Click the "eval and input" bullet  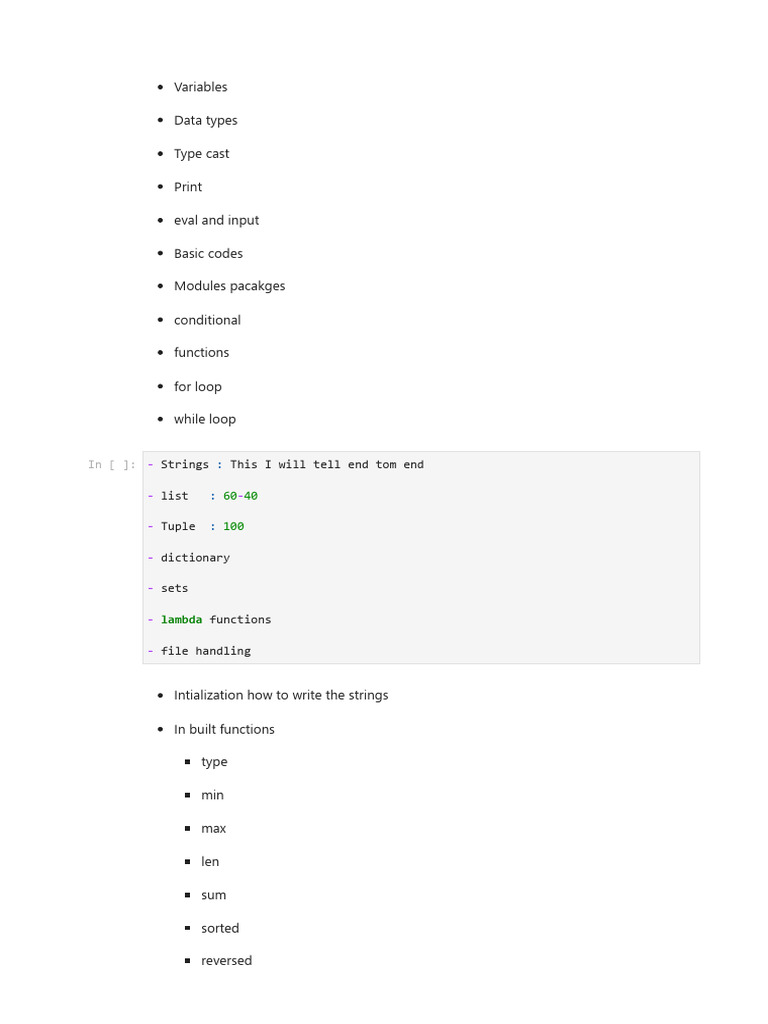[216, 220]
